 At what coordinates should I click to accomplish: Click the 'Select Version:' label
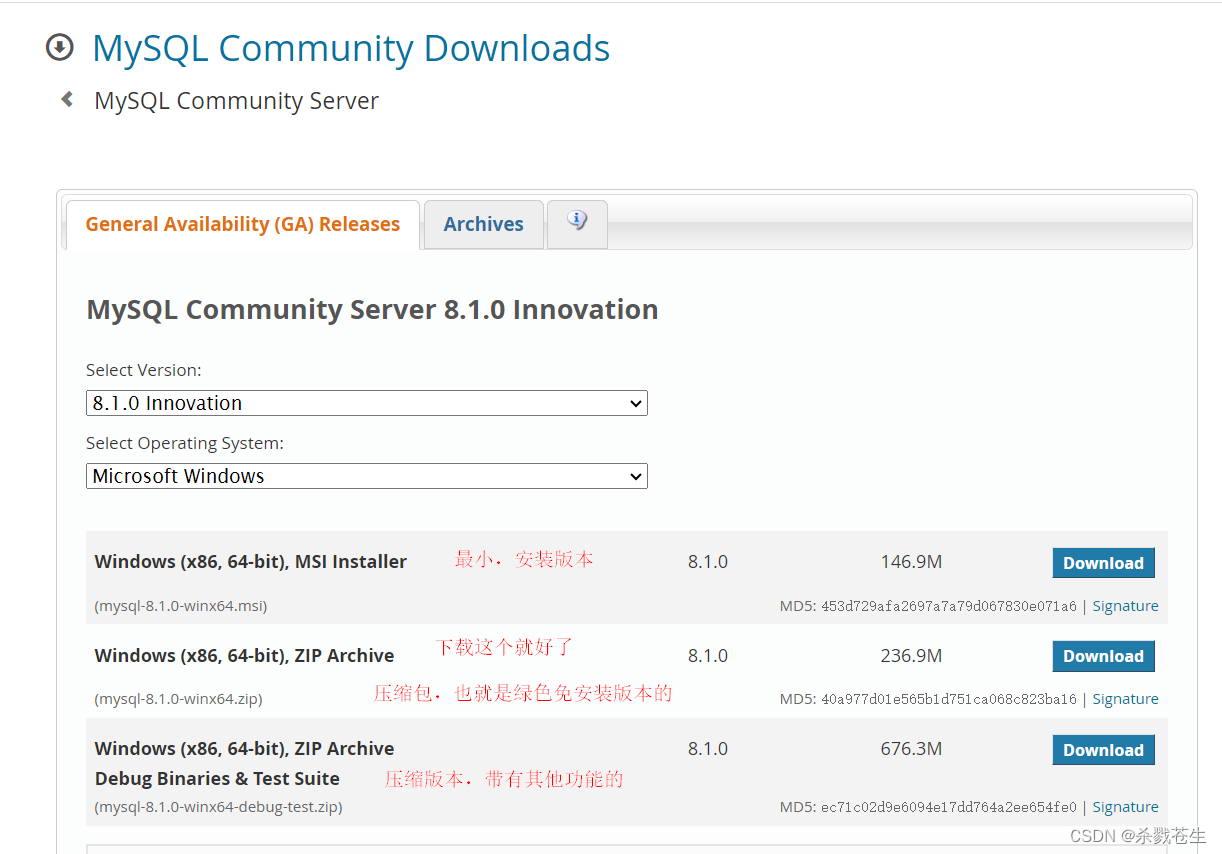tap(144, 370)
